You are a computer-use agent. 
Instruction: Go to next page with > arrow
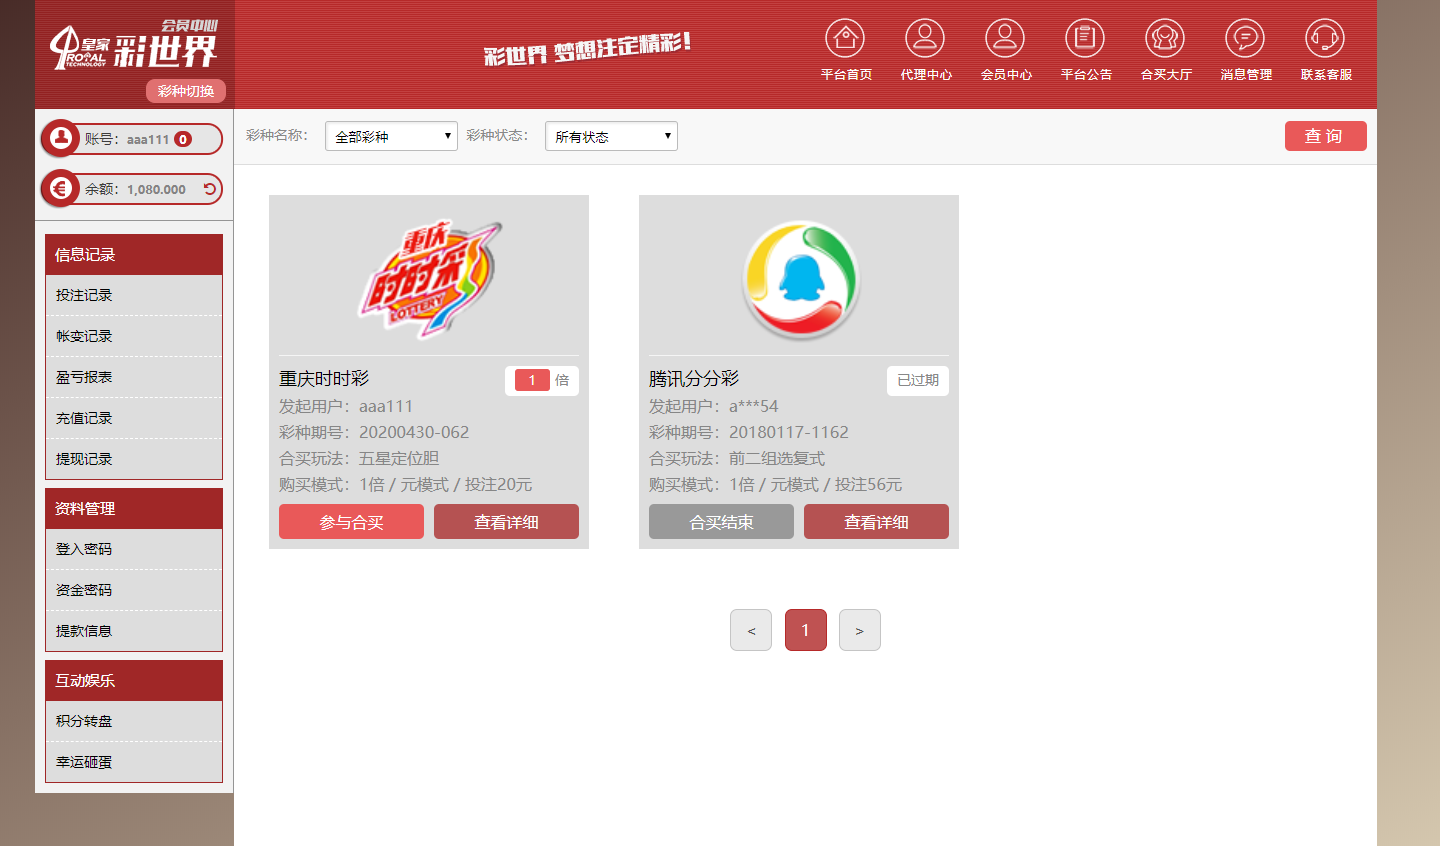point(859,630)
